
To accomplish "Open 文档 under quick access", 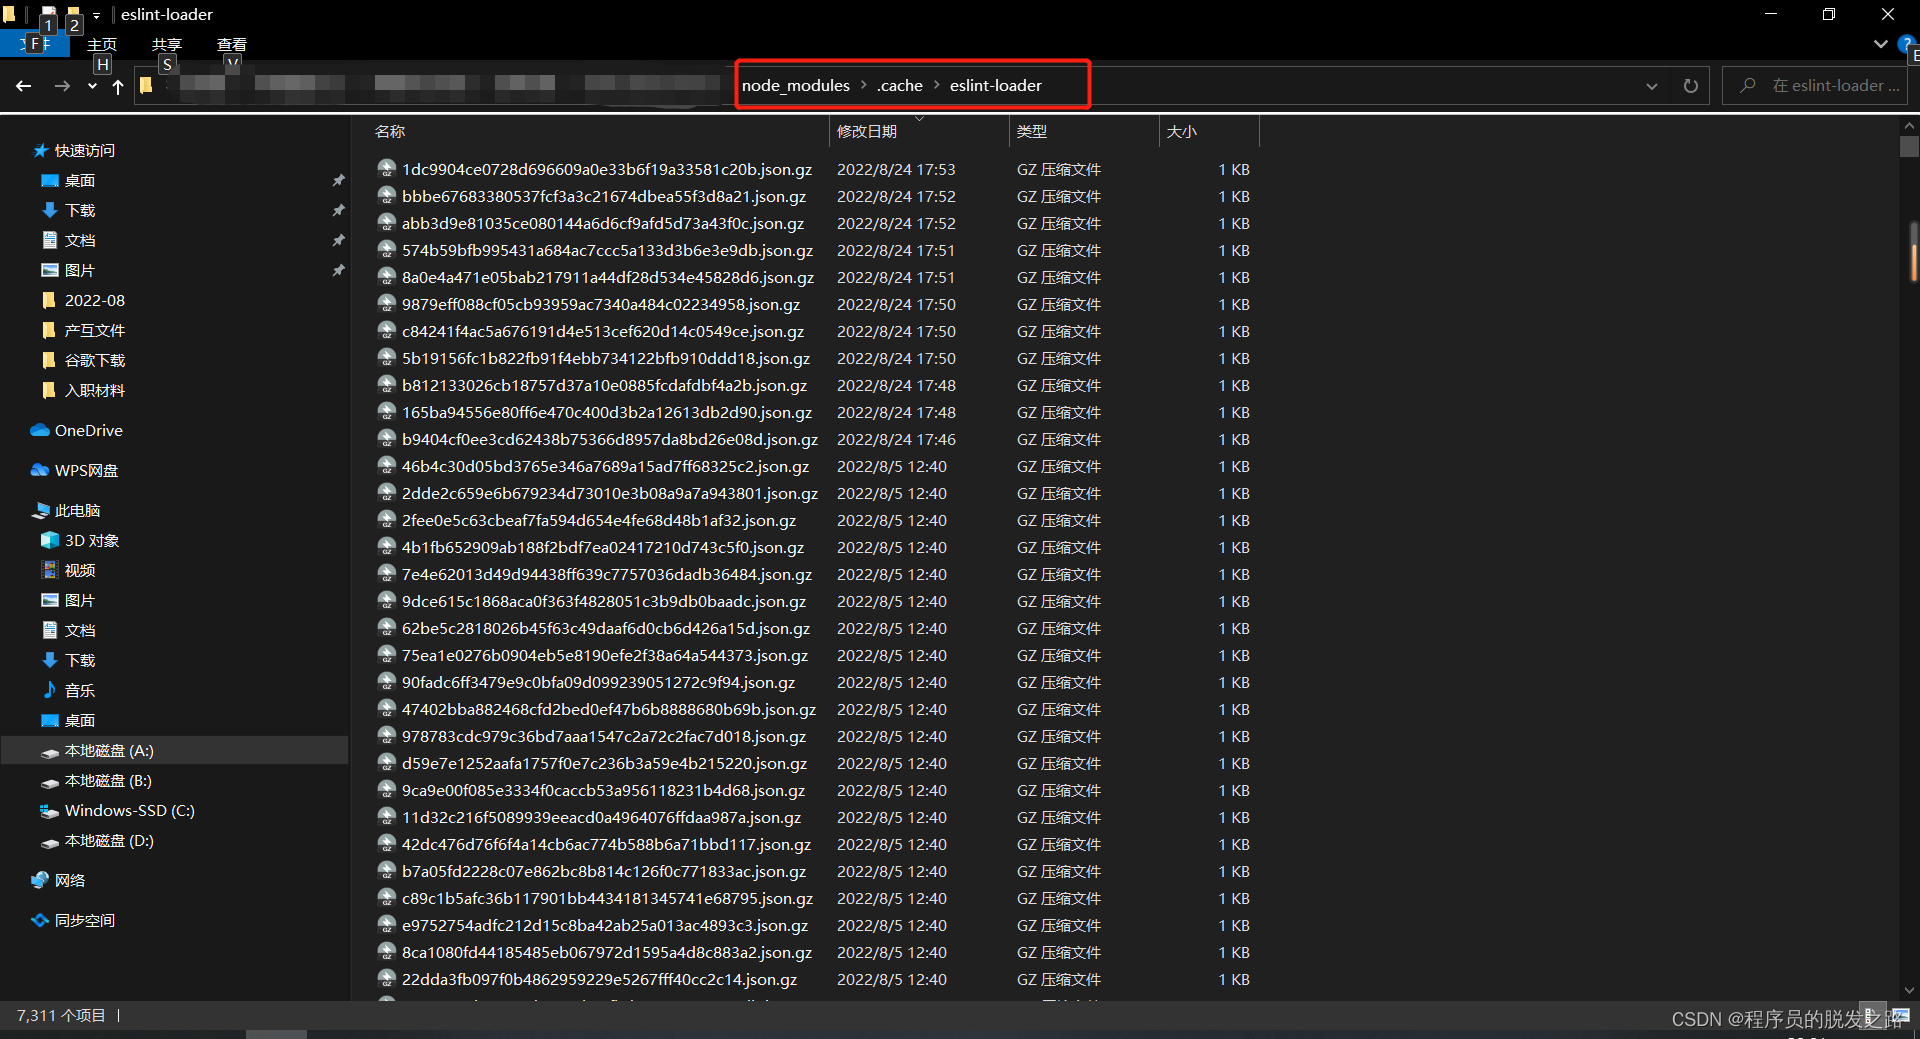I will 80,240.
